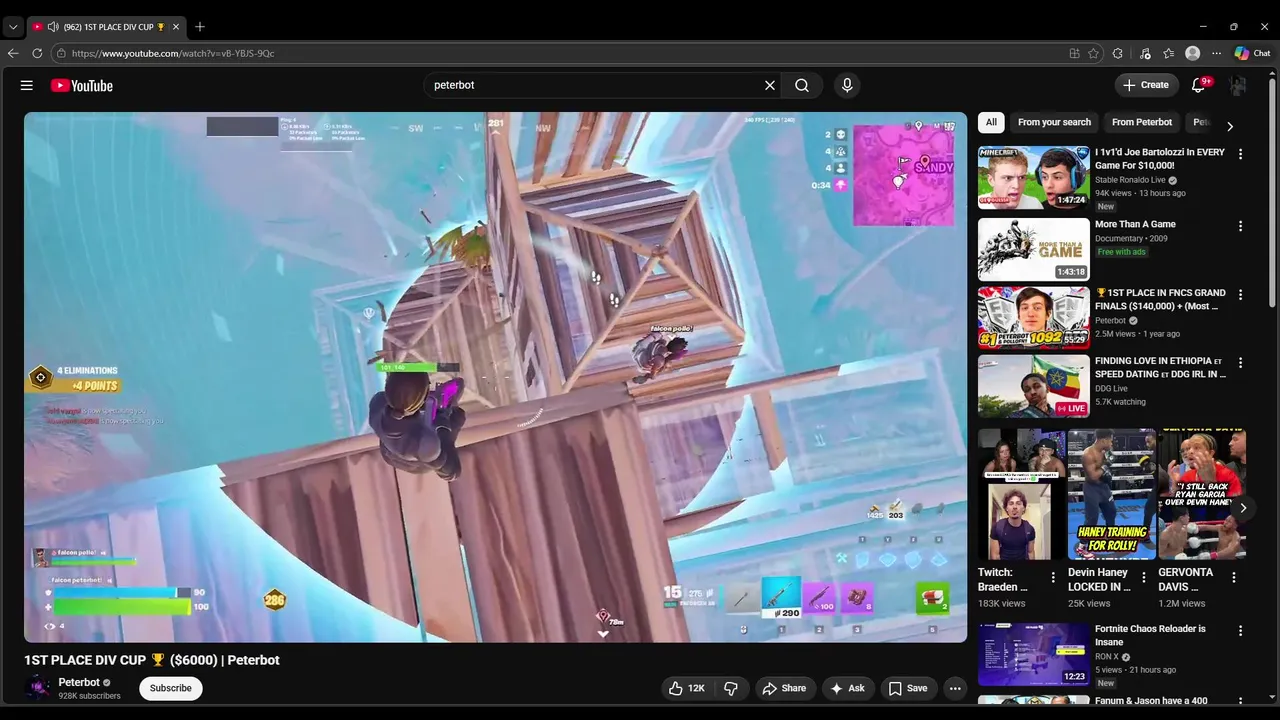This screenshot has height=720, width=1280.
Task: Click the video player to pause
Action: 496,377
